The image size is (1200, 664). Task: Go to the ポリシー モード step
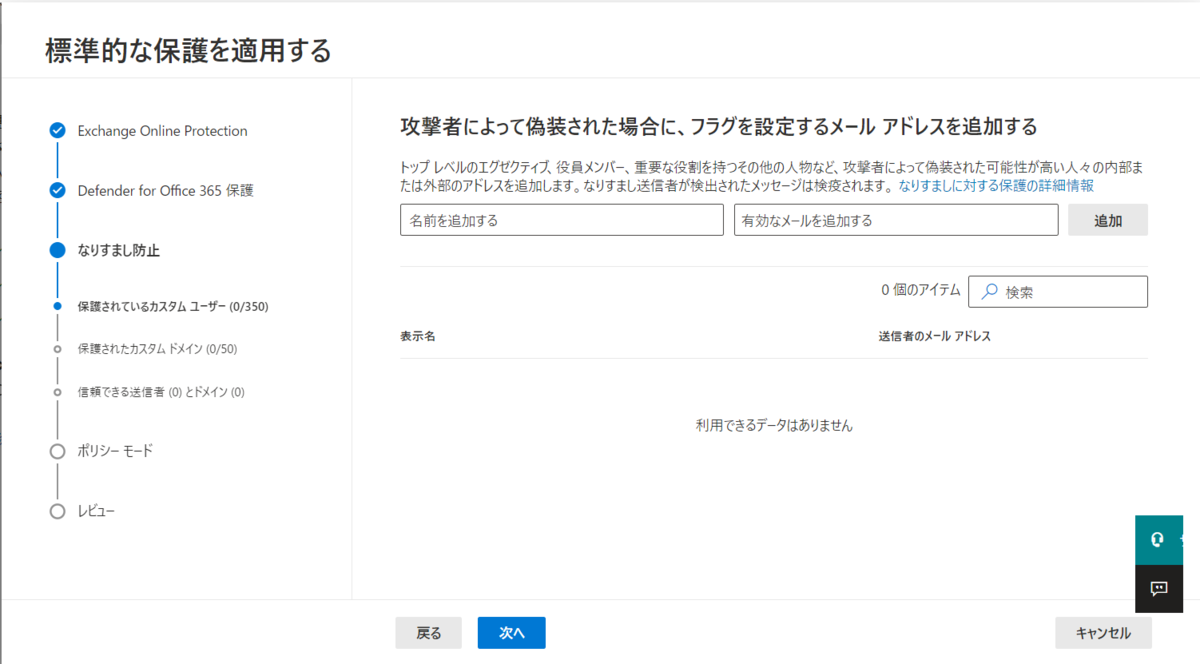[115, 451]
